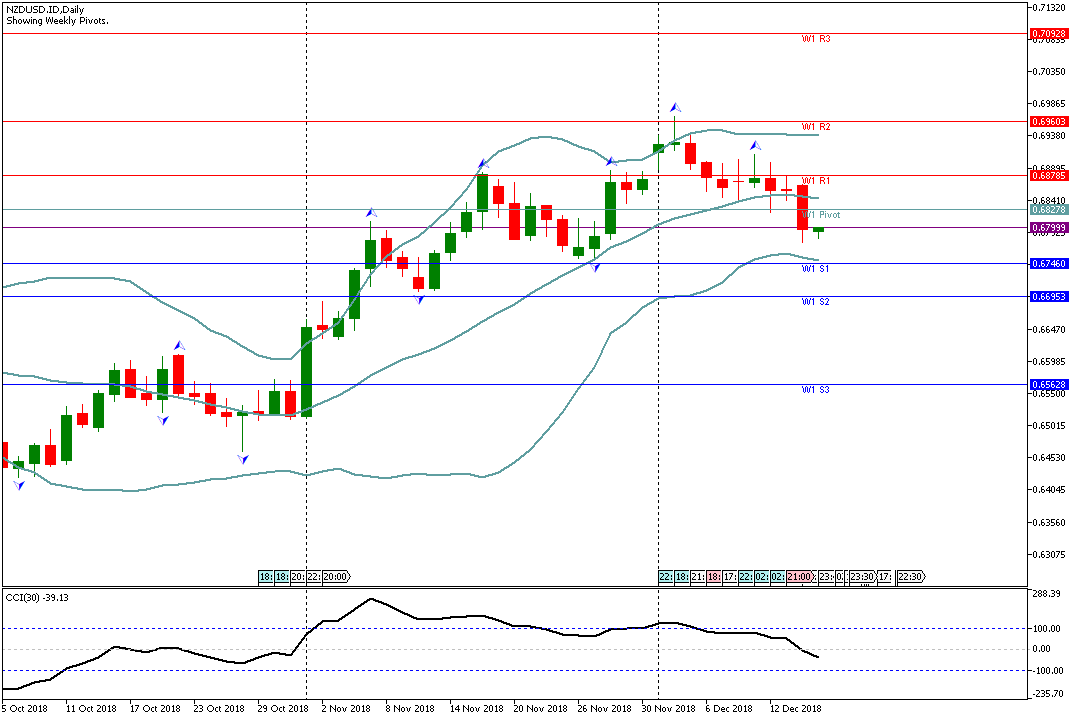
Task: Click the 0.63075 price axis value
Action: point(1048,555)
